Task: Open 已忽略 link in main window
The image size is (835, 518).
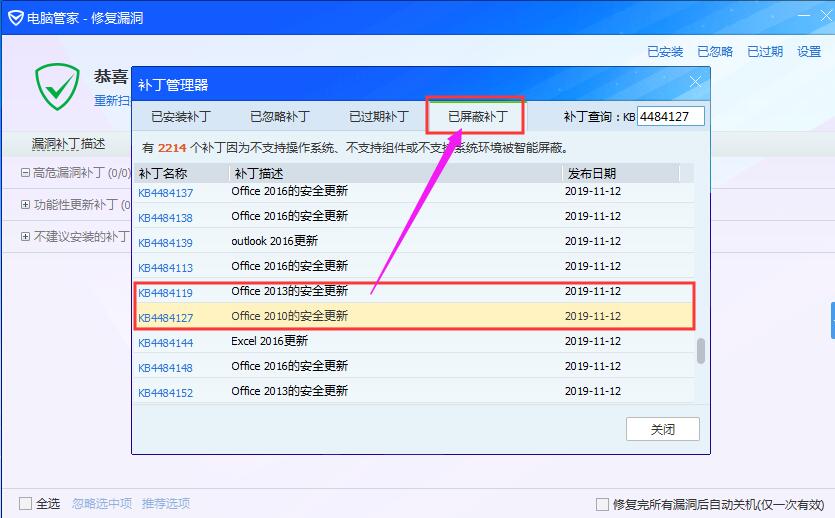Action: coord(715,52)
